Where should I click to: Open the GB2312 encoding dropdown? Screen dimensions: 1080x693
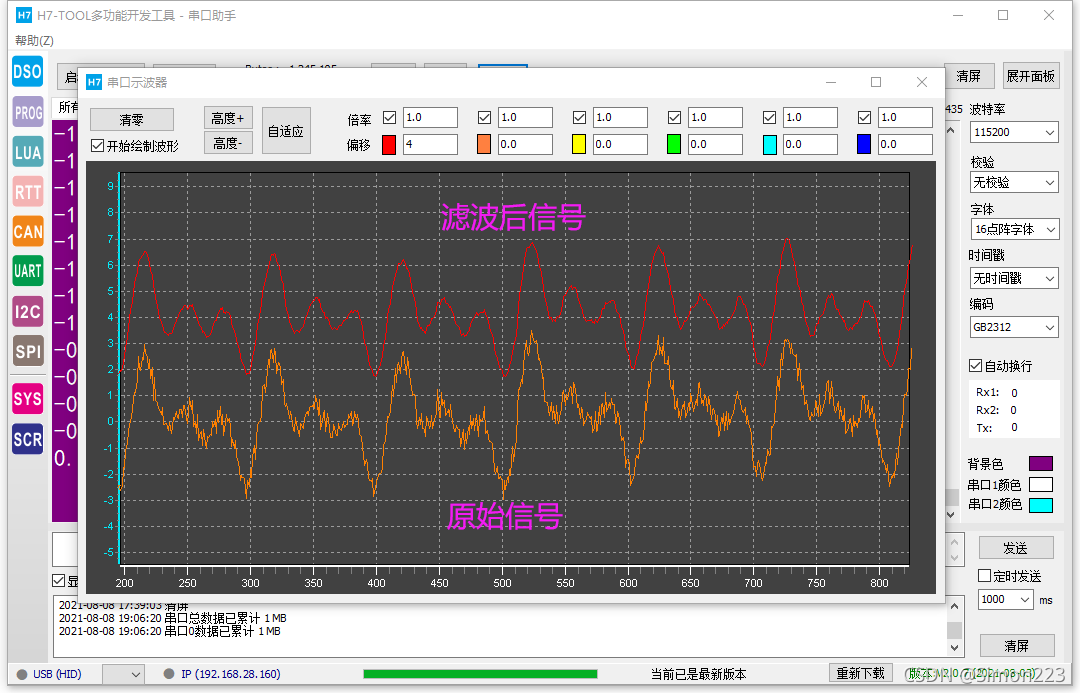pyautogui.click(x=1013, y=327)
